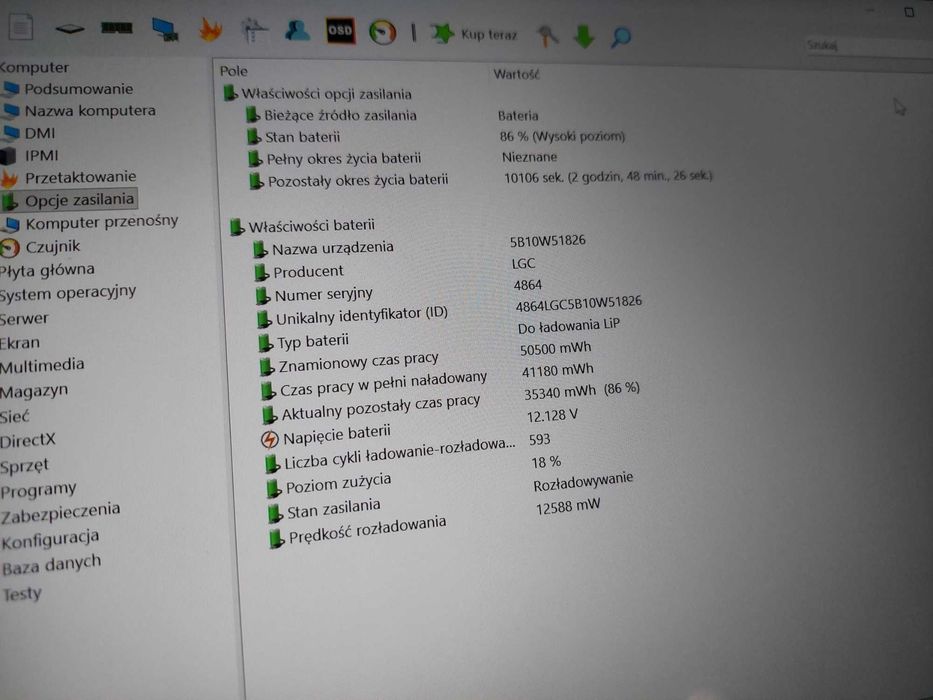
Task: Click the 12588 mW value
Action: tap(568, 507)
